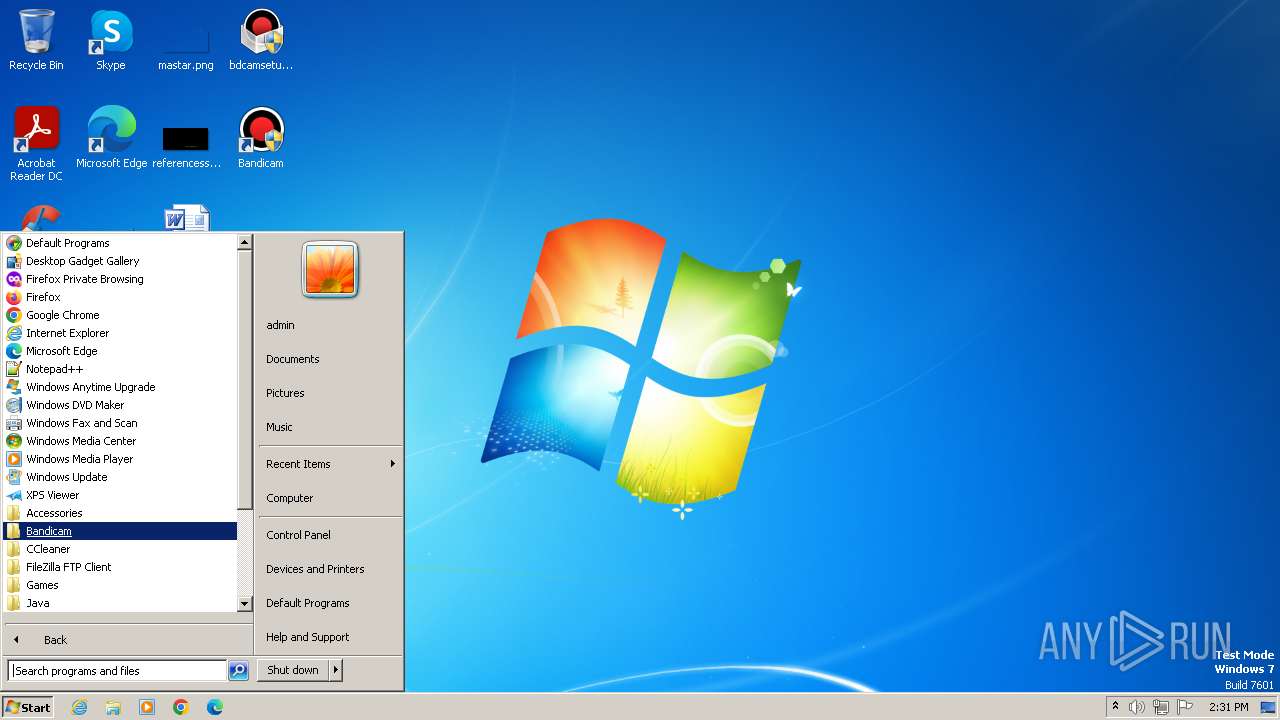This screenshot has height=720, width=1280.
Task: Click the search magnifier button
Action: (x=238, y=671)
